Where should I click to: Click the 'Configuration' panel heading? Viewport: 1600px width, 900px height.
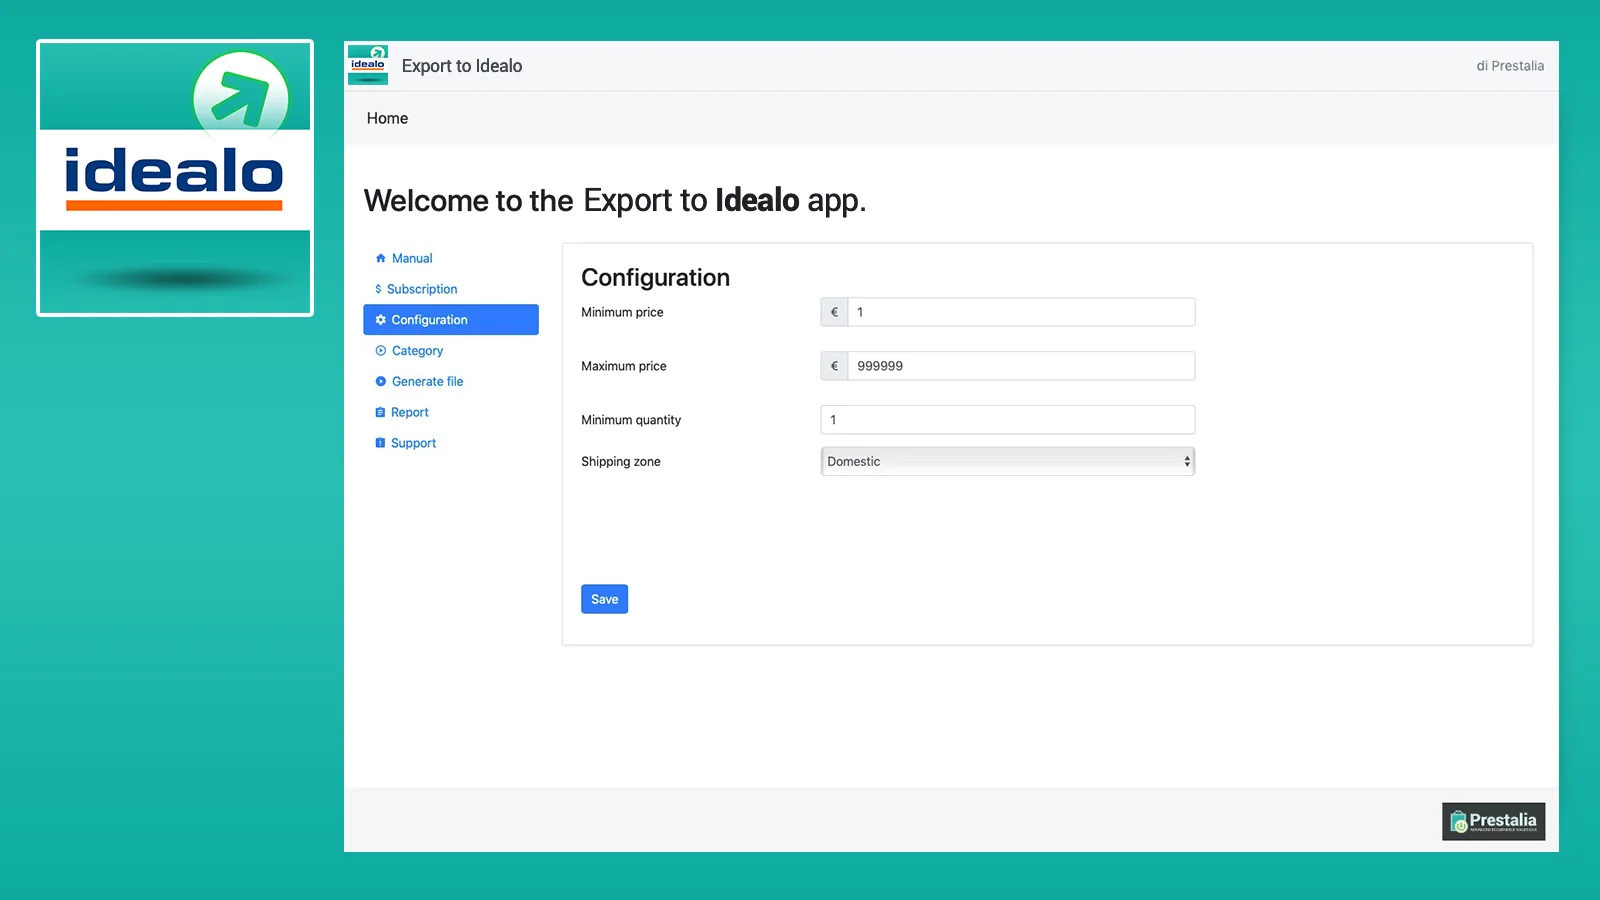coord(656,277)
